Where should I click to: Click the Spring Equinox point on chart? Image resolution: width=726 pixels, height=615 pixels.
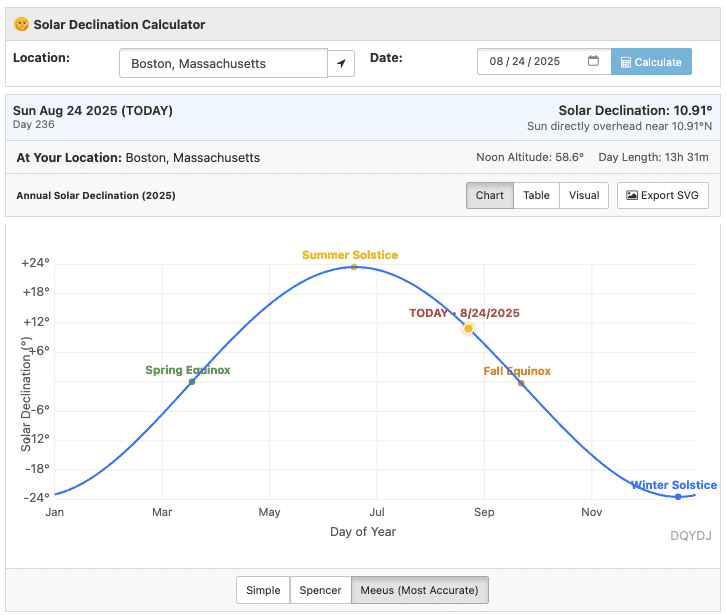(x=192, y=381)
